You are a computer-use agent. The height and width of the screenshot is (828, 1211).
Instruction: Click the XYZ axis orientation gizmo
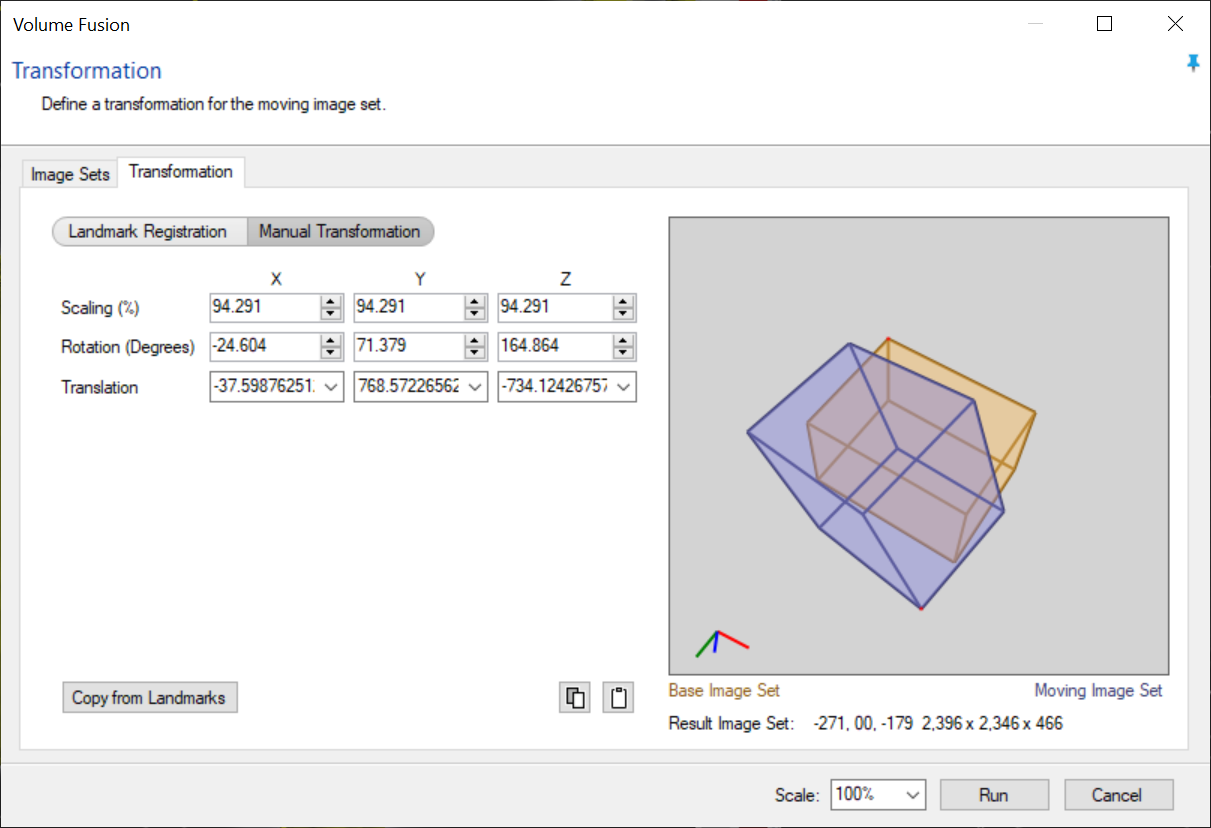point(720,643)
